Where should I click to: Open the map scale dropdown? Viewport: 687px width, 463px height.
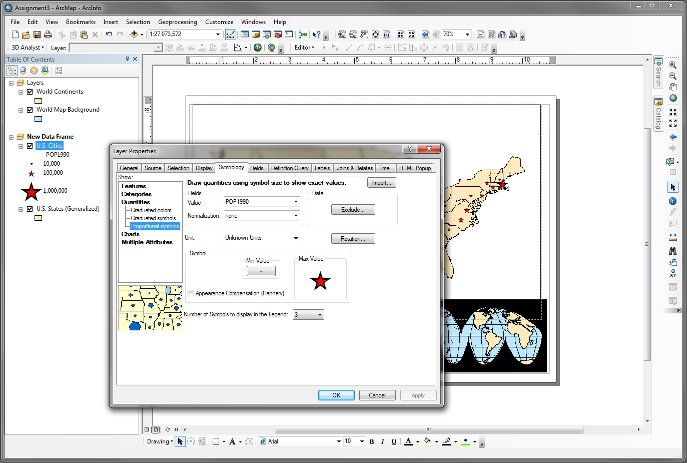(218, 34)
